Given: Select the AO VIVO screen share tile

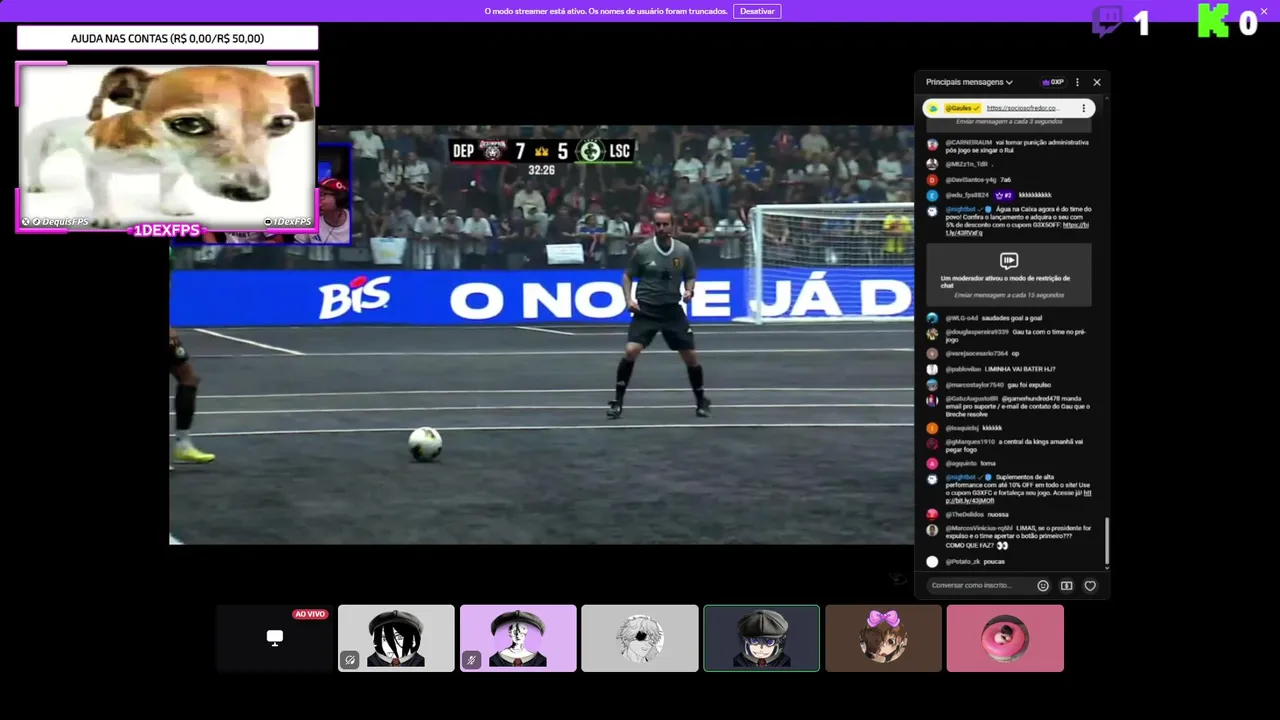Looking at the screenshot, I should pos(274,638).
